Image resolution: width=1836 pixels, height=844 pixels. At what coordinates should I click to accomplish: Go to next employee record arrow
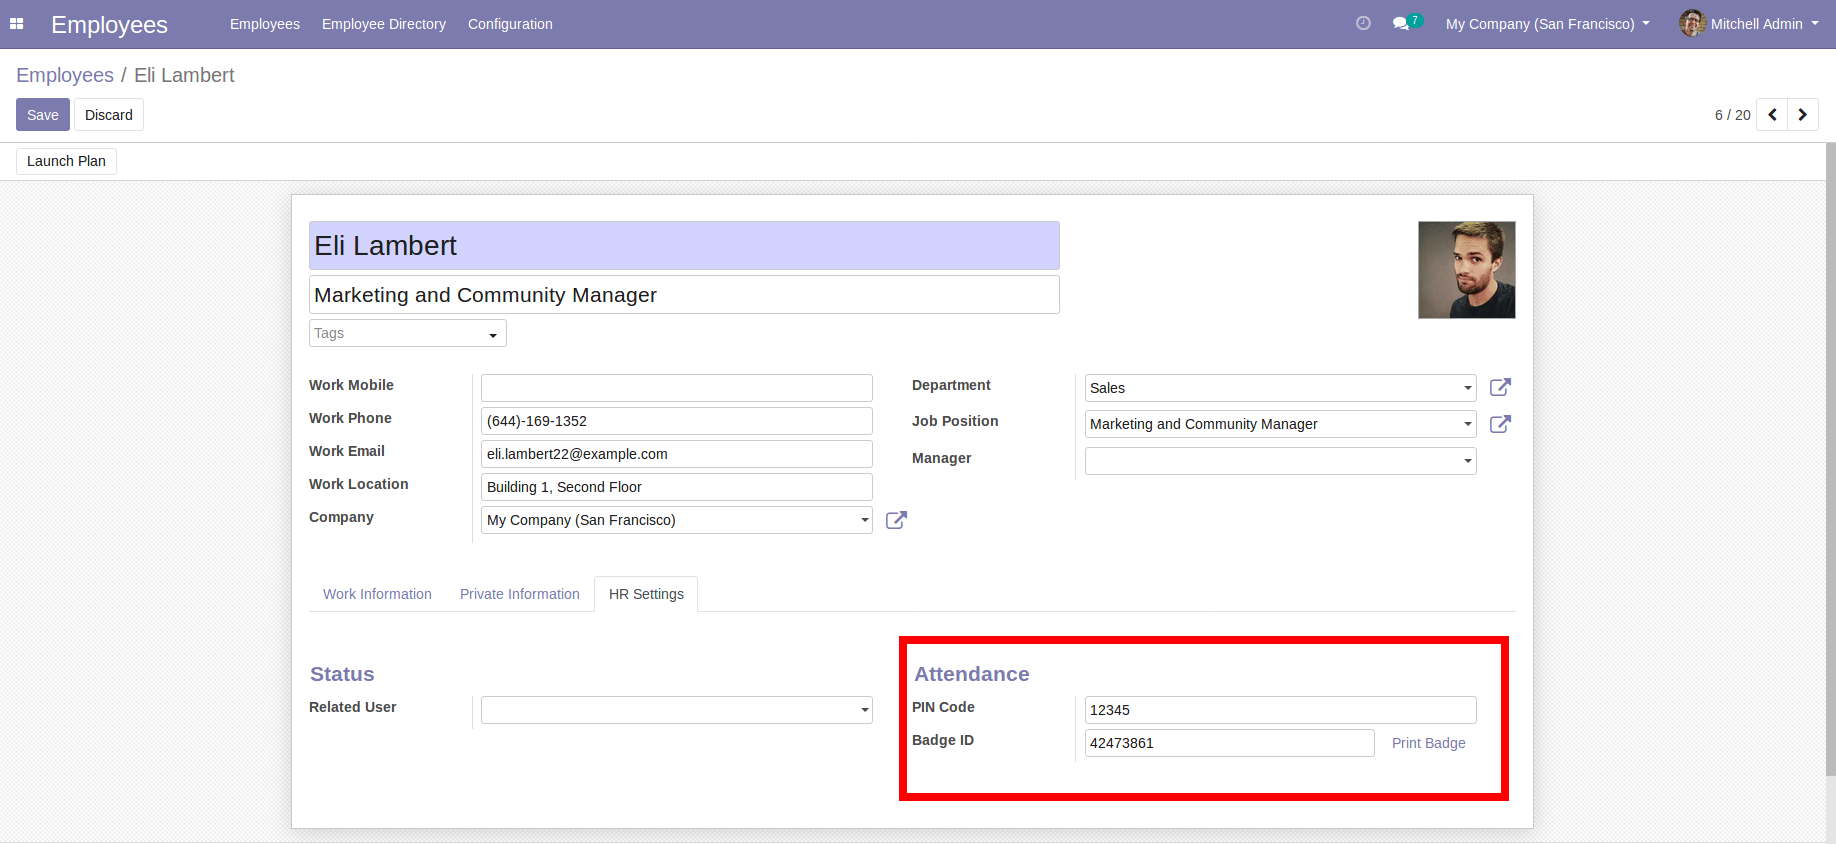[x=1802, y=115]
